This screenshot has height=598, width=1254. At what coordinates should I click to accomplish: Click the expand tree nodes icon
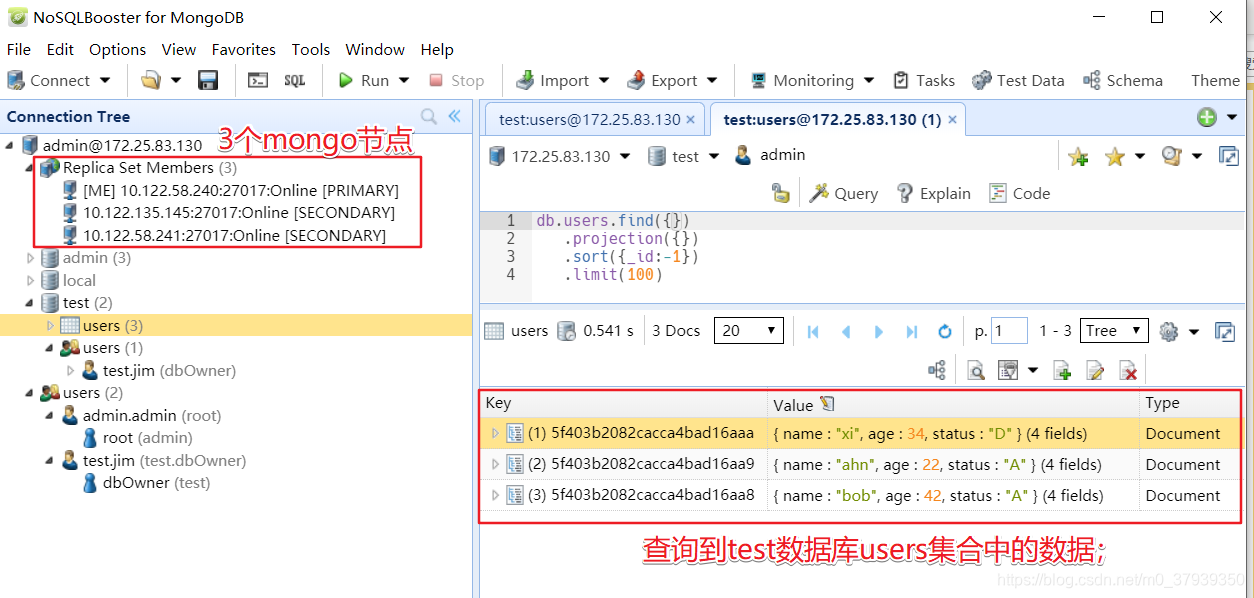pyautogui.click(x=937, y=371)
